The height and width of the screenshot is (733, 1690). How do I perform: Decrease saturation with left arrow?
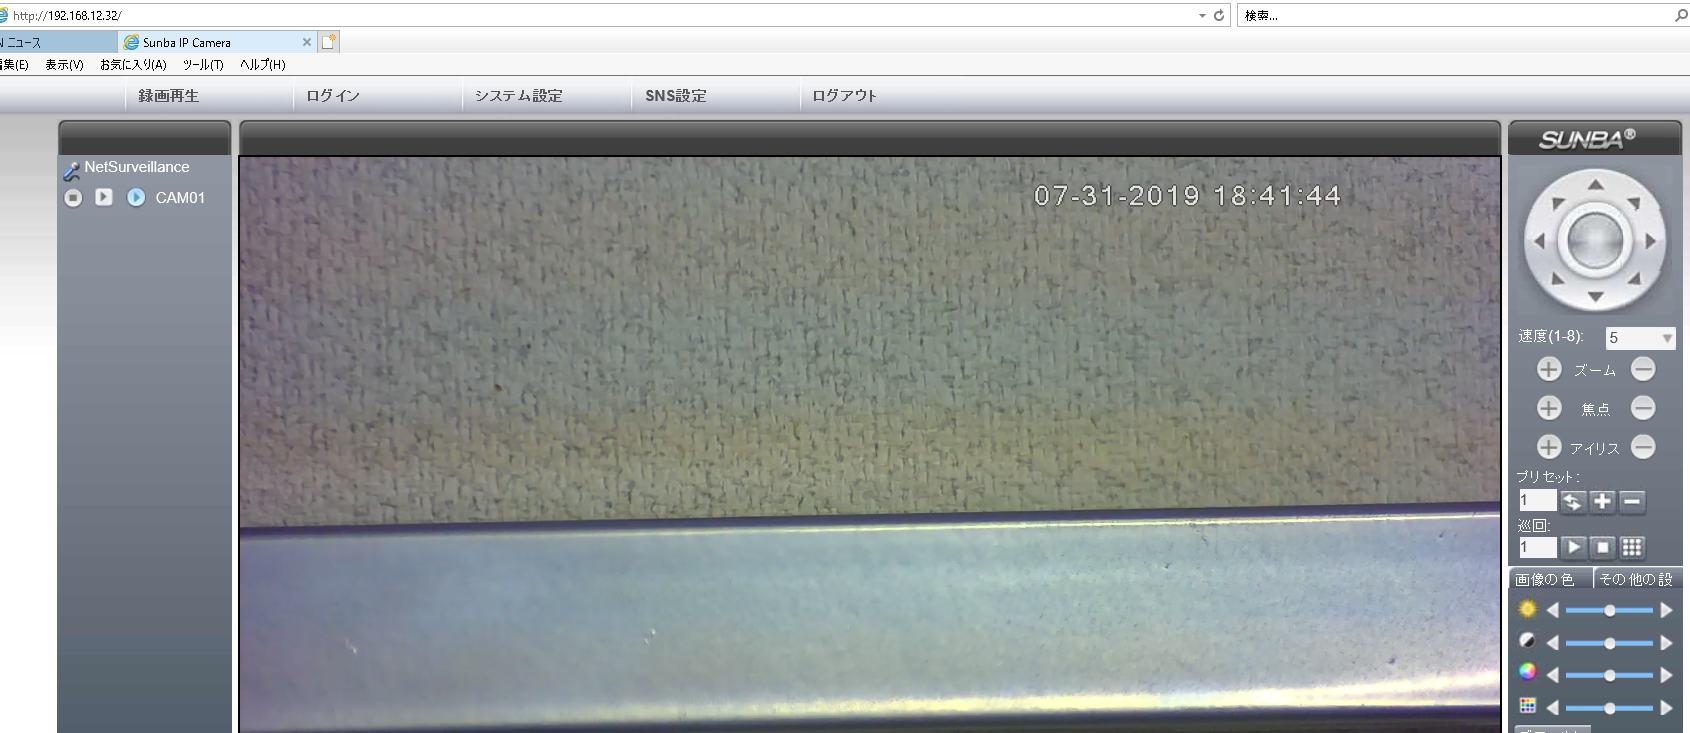tap(1553, 675)
